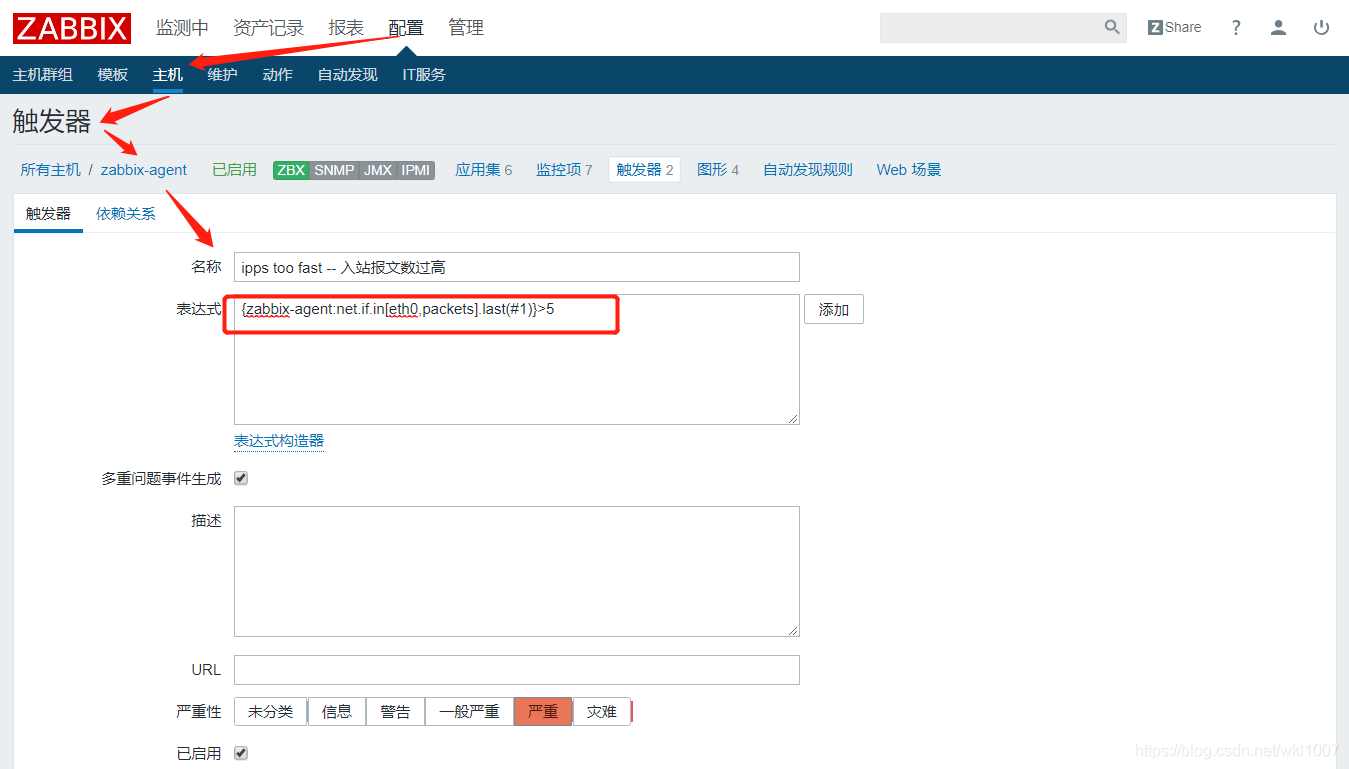The image size is (1349, 769).
Task: Select 严重 severity
Action: click(543, 712)
